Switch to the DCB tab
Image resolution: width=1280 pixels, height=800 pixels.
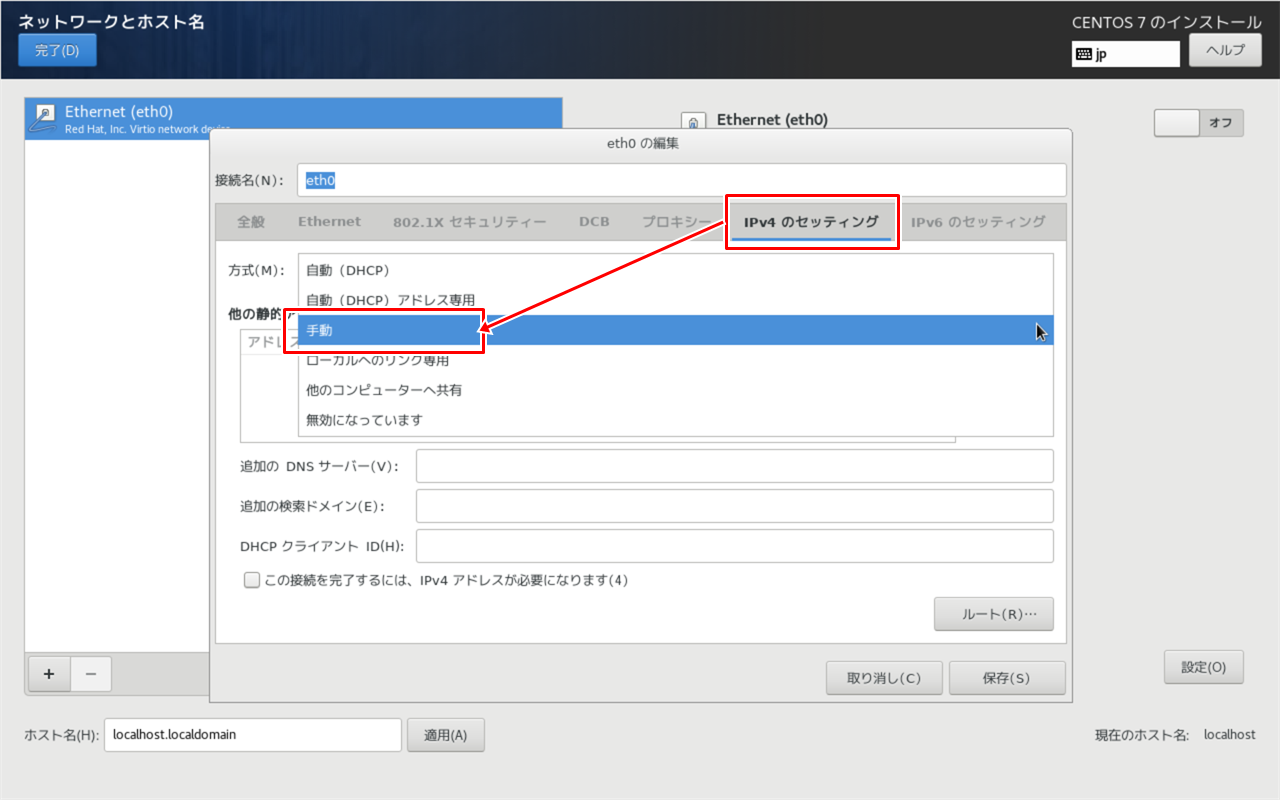[x=594, y=221]
